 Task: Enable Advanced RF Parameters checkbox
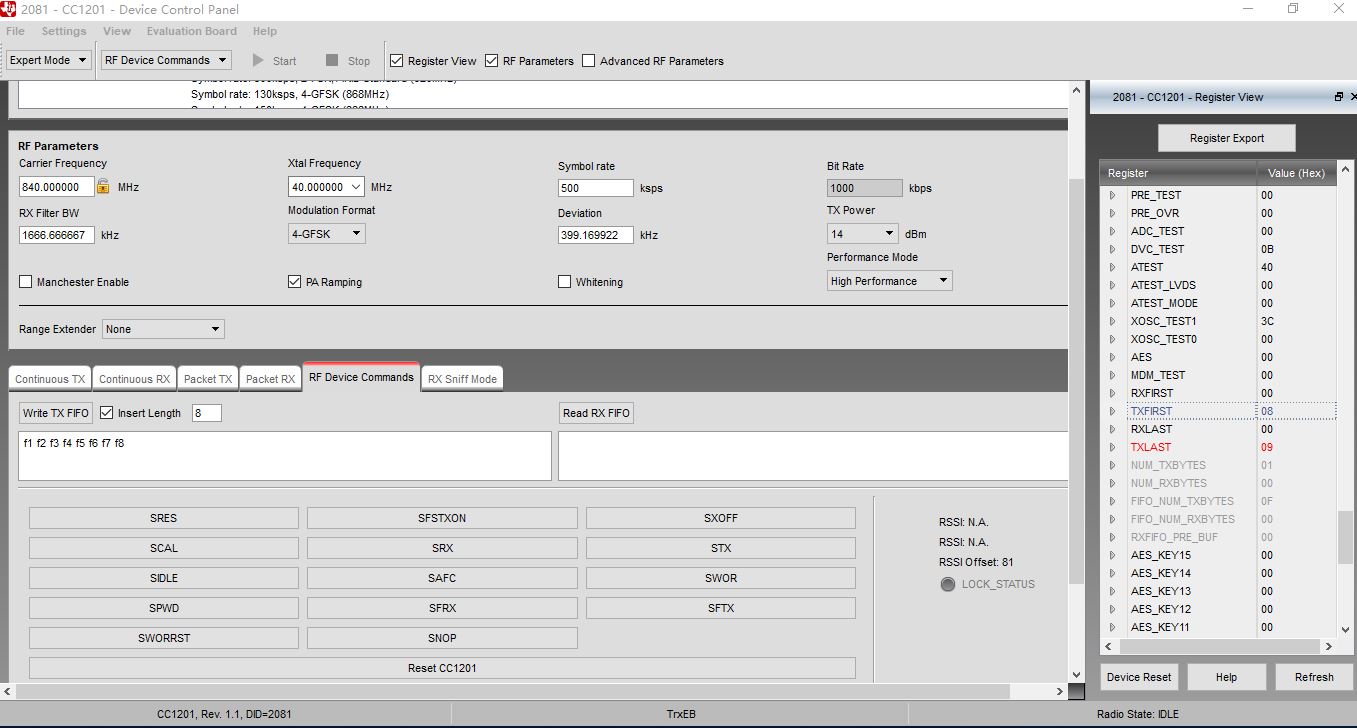[589, 60]
